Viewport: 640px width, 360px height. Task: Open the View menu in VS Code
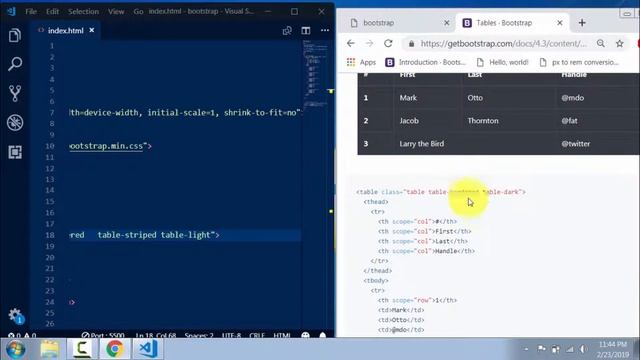tap(116, 11)
